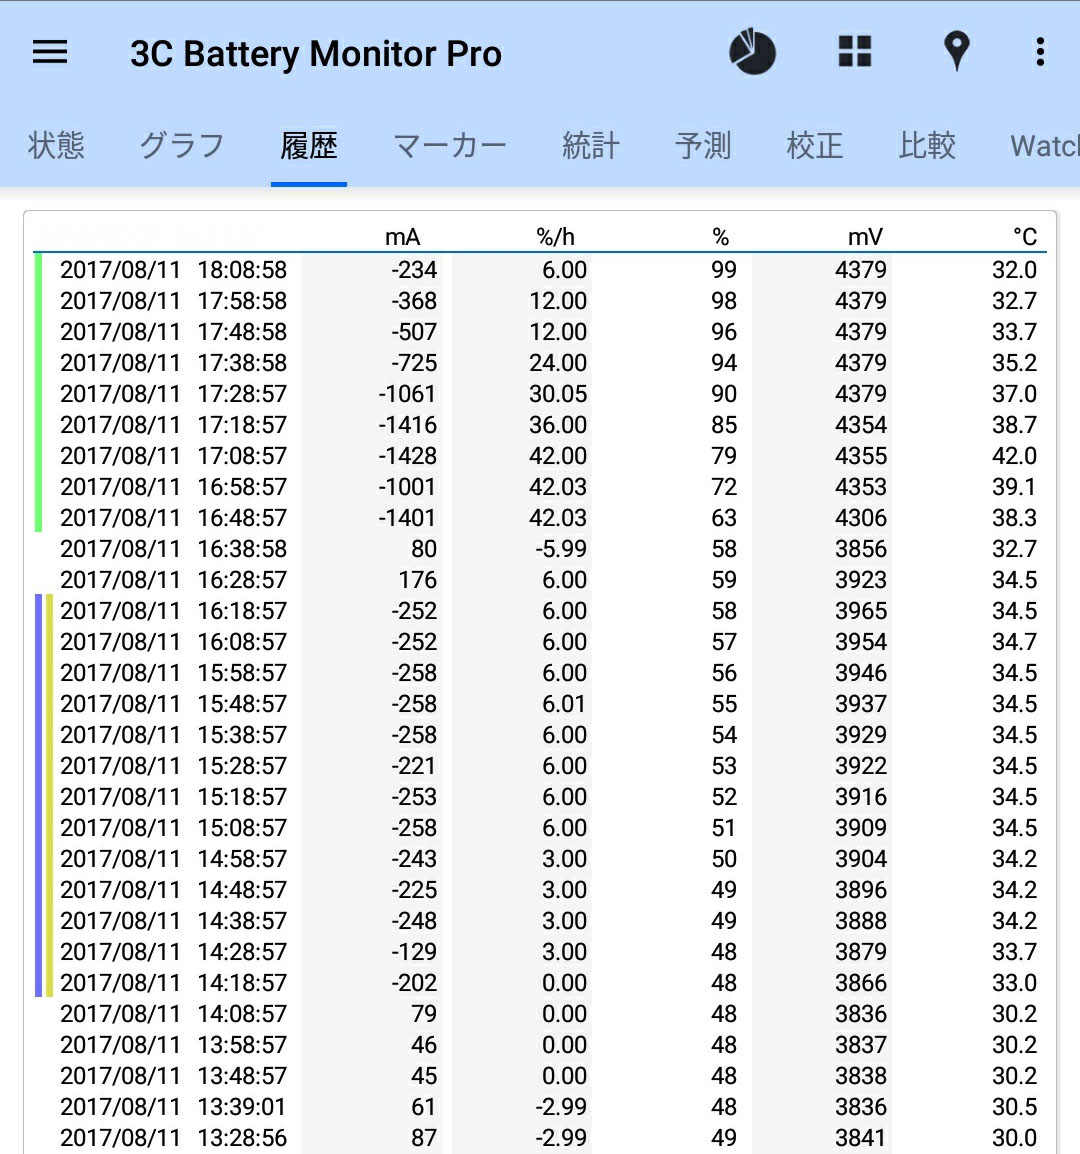The image size is (1080, 1154).
Task: Switch to the グラフ tab
Action: 182,145
